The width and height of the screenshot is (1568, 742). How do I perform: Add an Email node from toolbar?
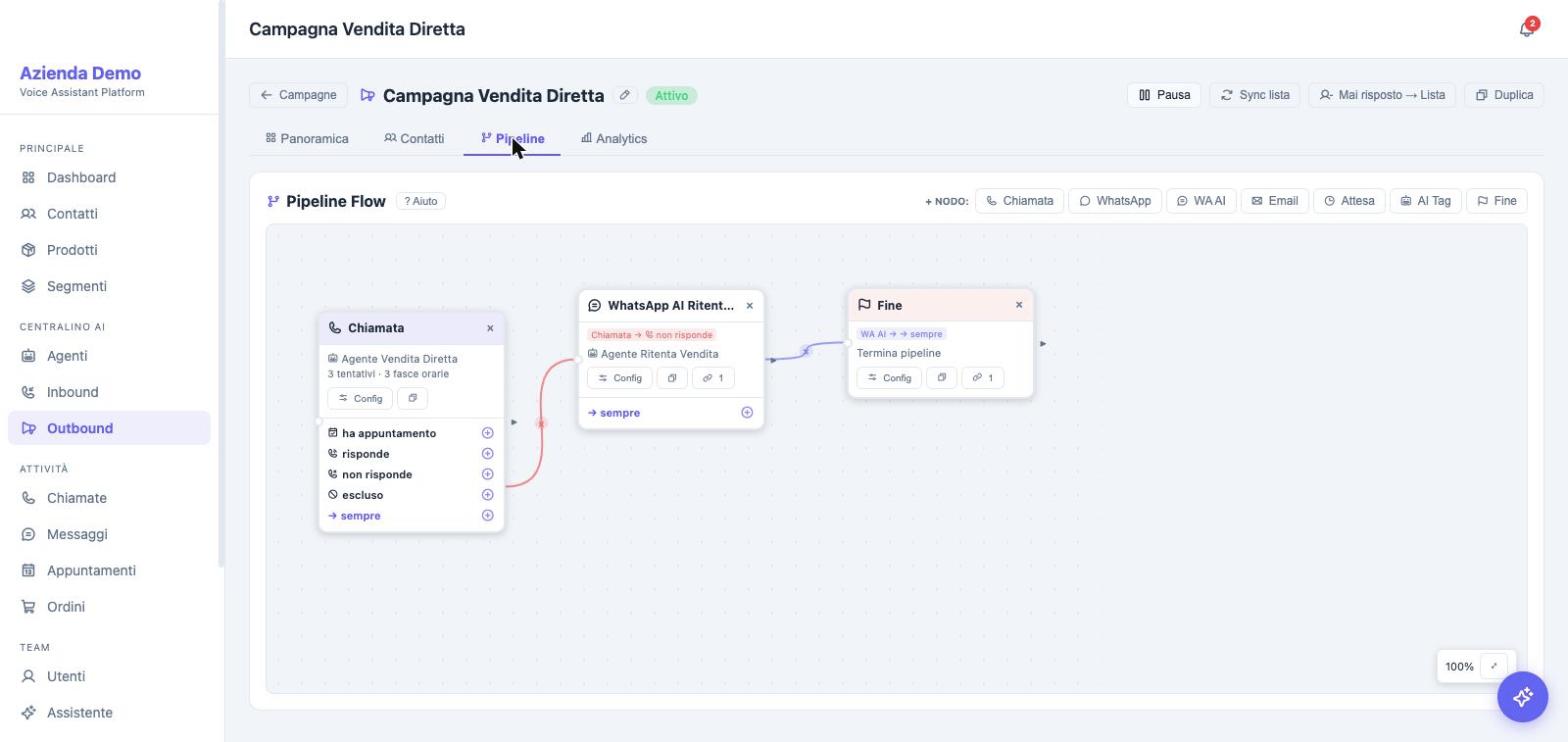pos(1275,201)
